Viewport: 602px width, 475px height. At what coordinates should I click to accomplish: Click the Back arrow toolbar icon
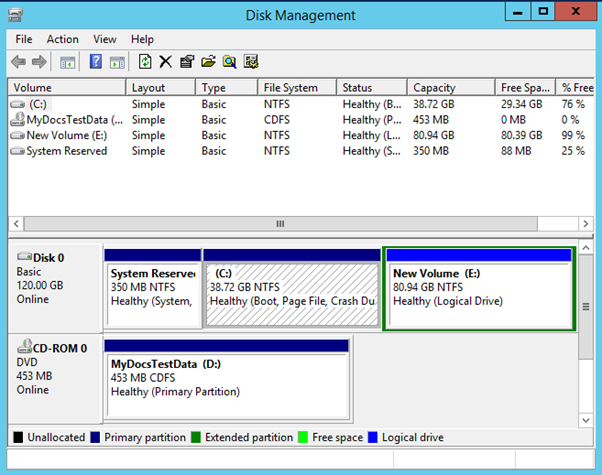(x=18, y=62)
